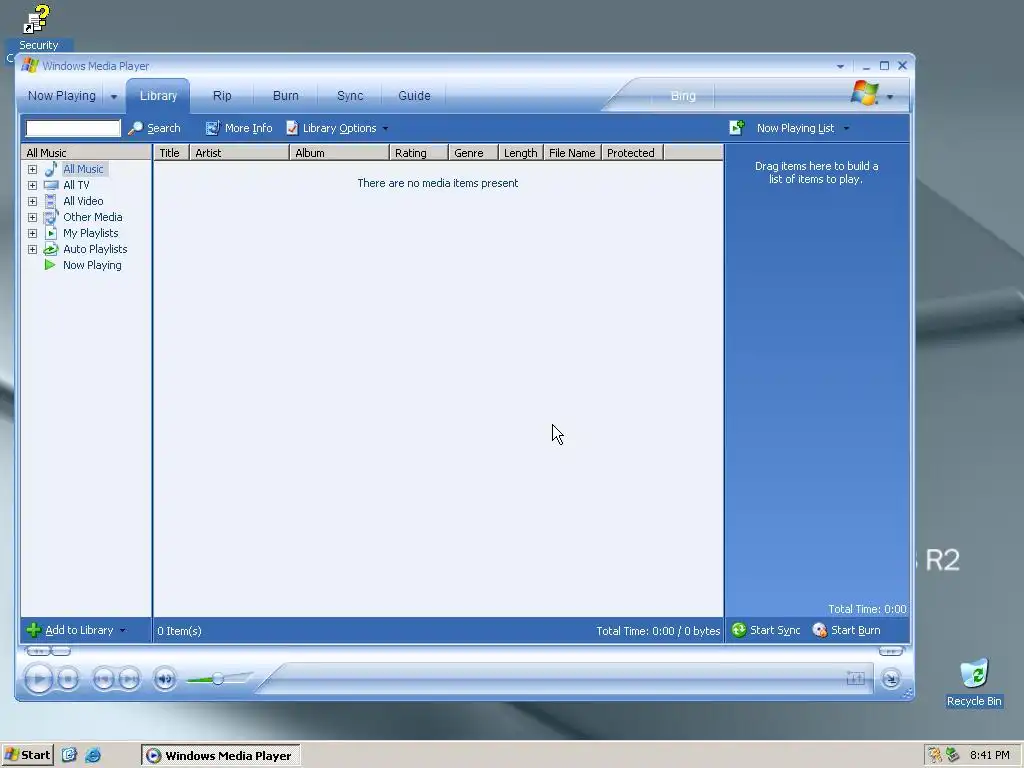Select the All Music music-note icon
1024x768 pixels.
pyautogui.click(x=51, y=169)
